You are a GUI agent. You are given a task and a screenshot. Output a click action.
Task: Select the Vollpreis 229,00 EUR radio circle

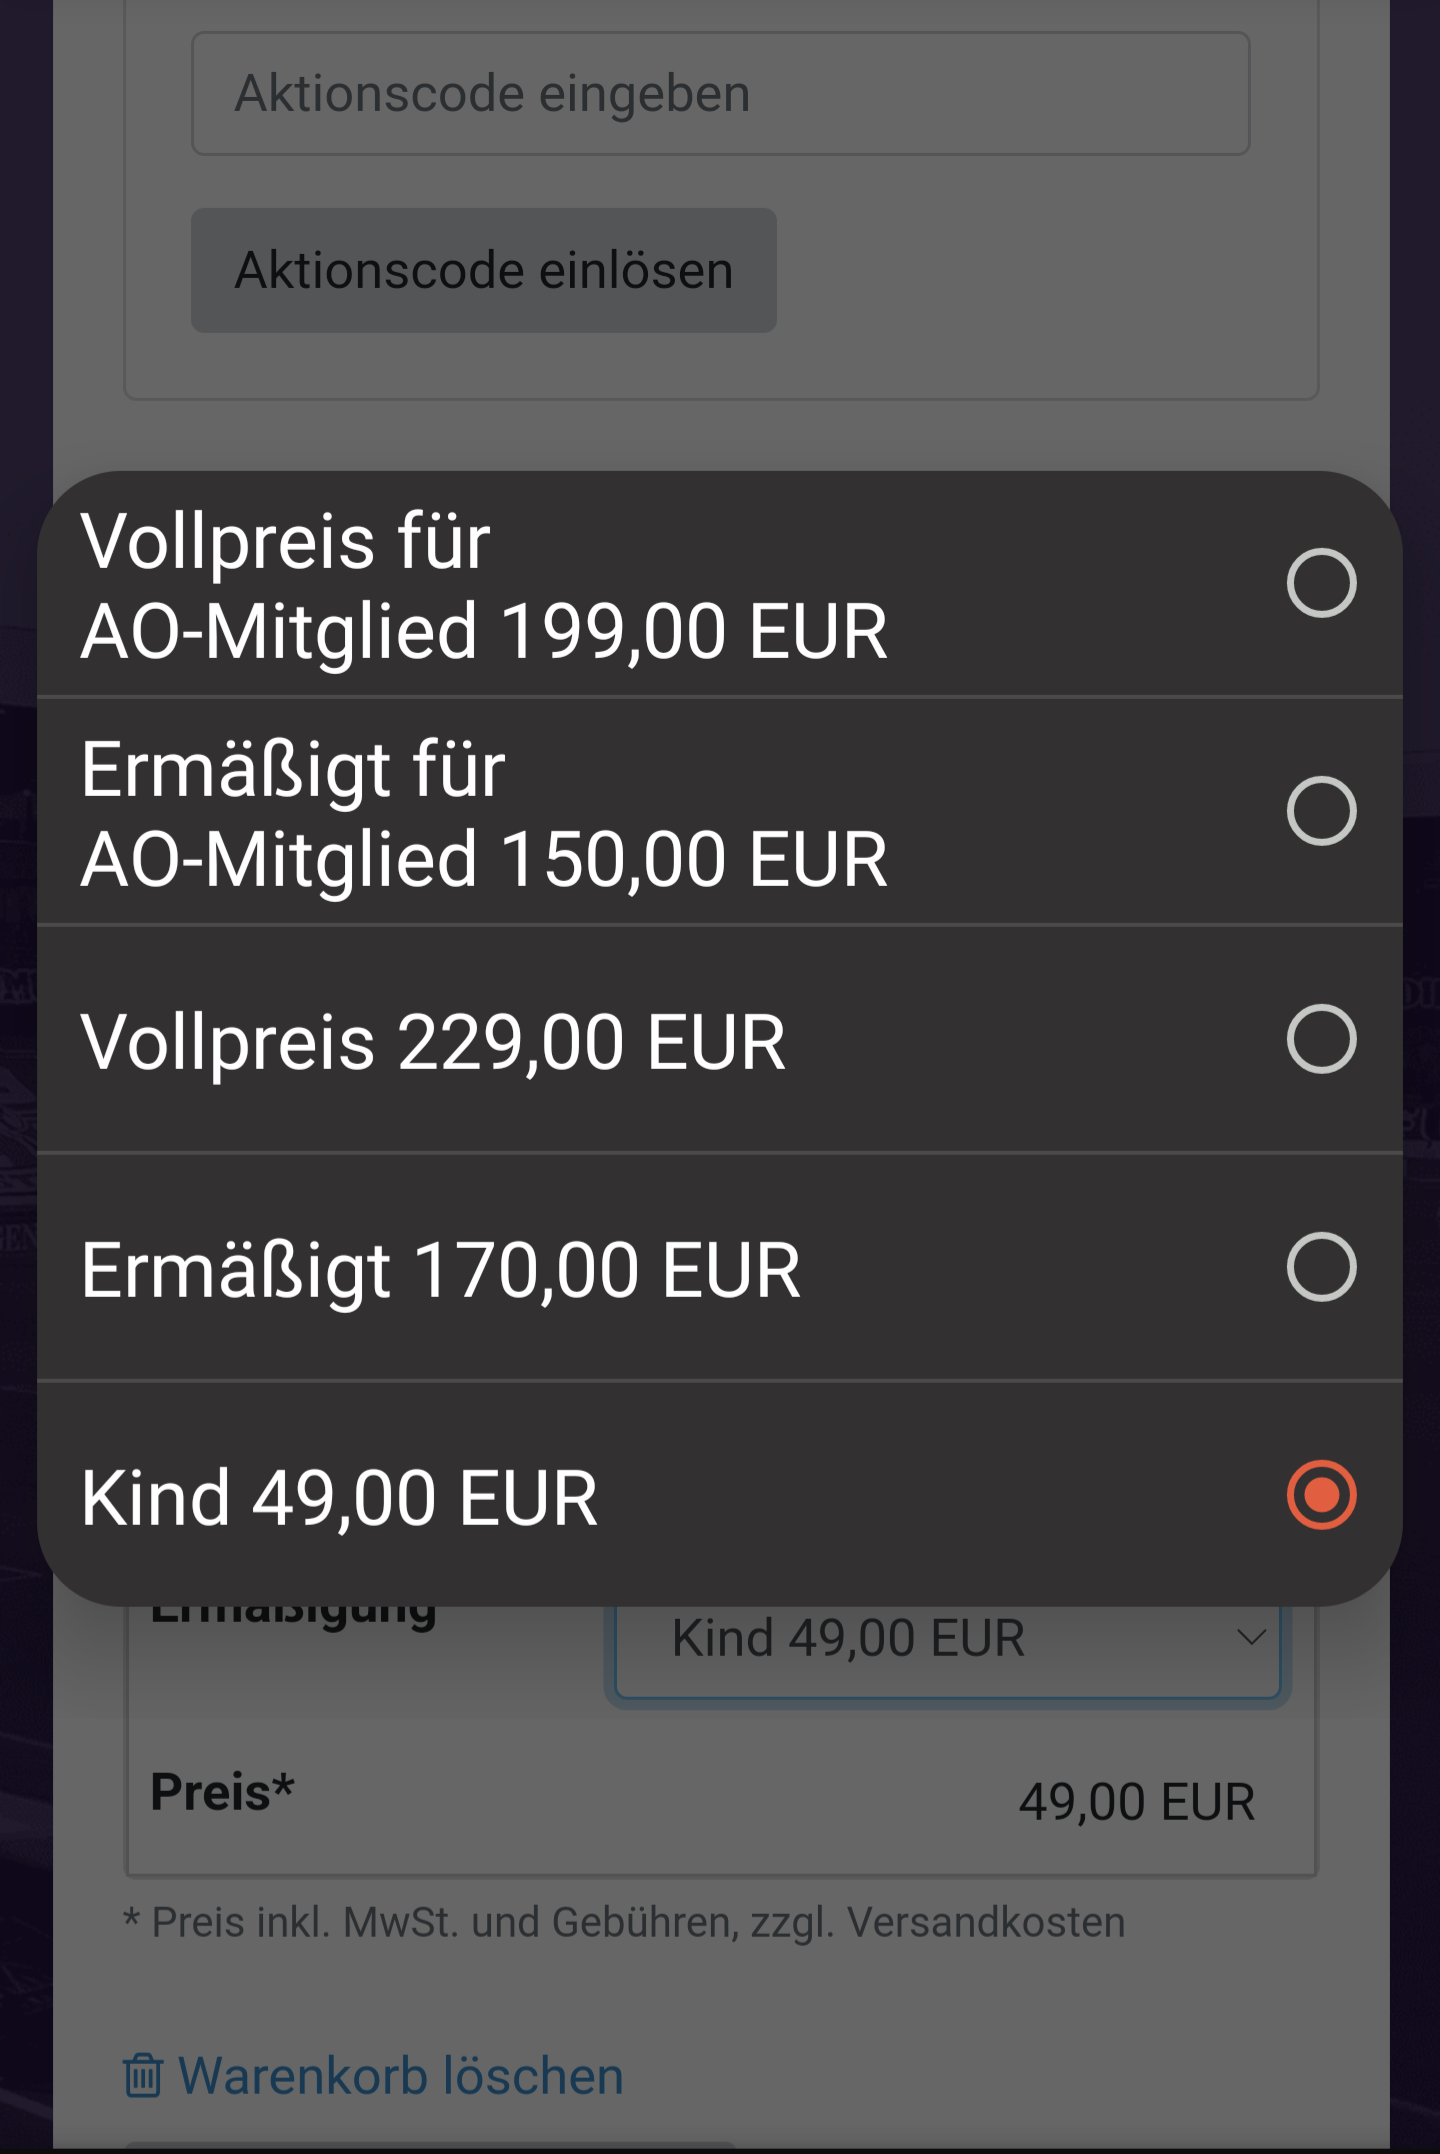1321,1039
